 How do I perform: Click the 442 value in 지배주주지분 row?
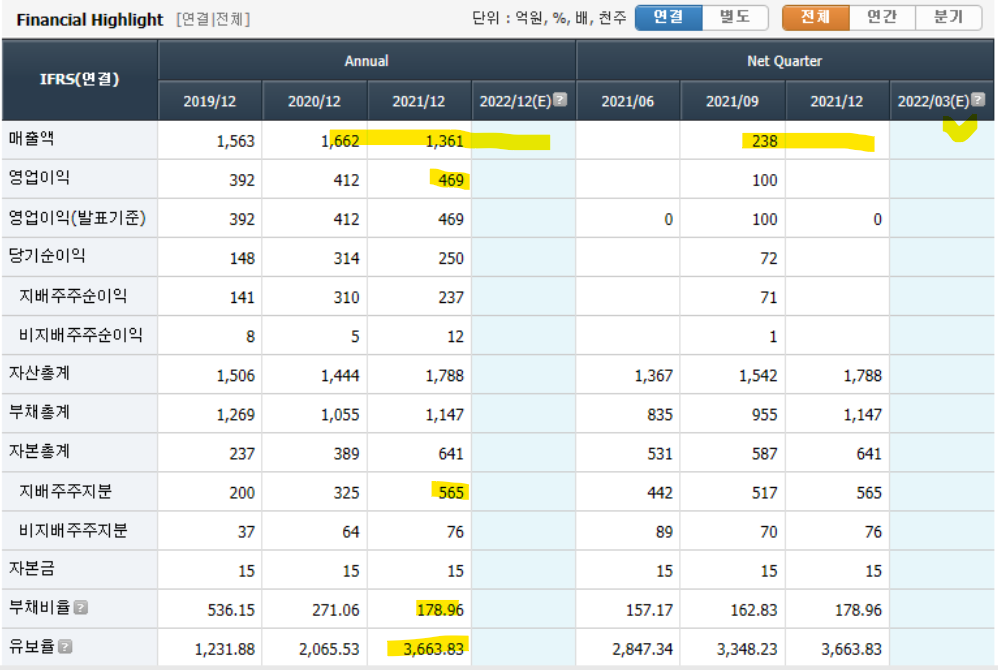pyautogui.click(x=660, y=493)
